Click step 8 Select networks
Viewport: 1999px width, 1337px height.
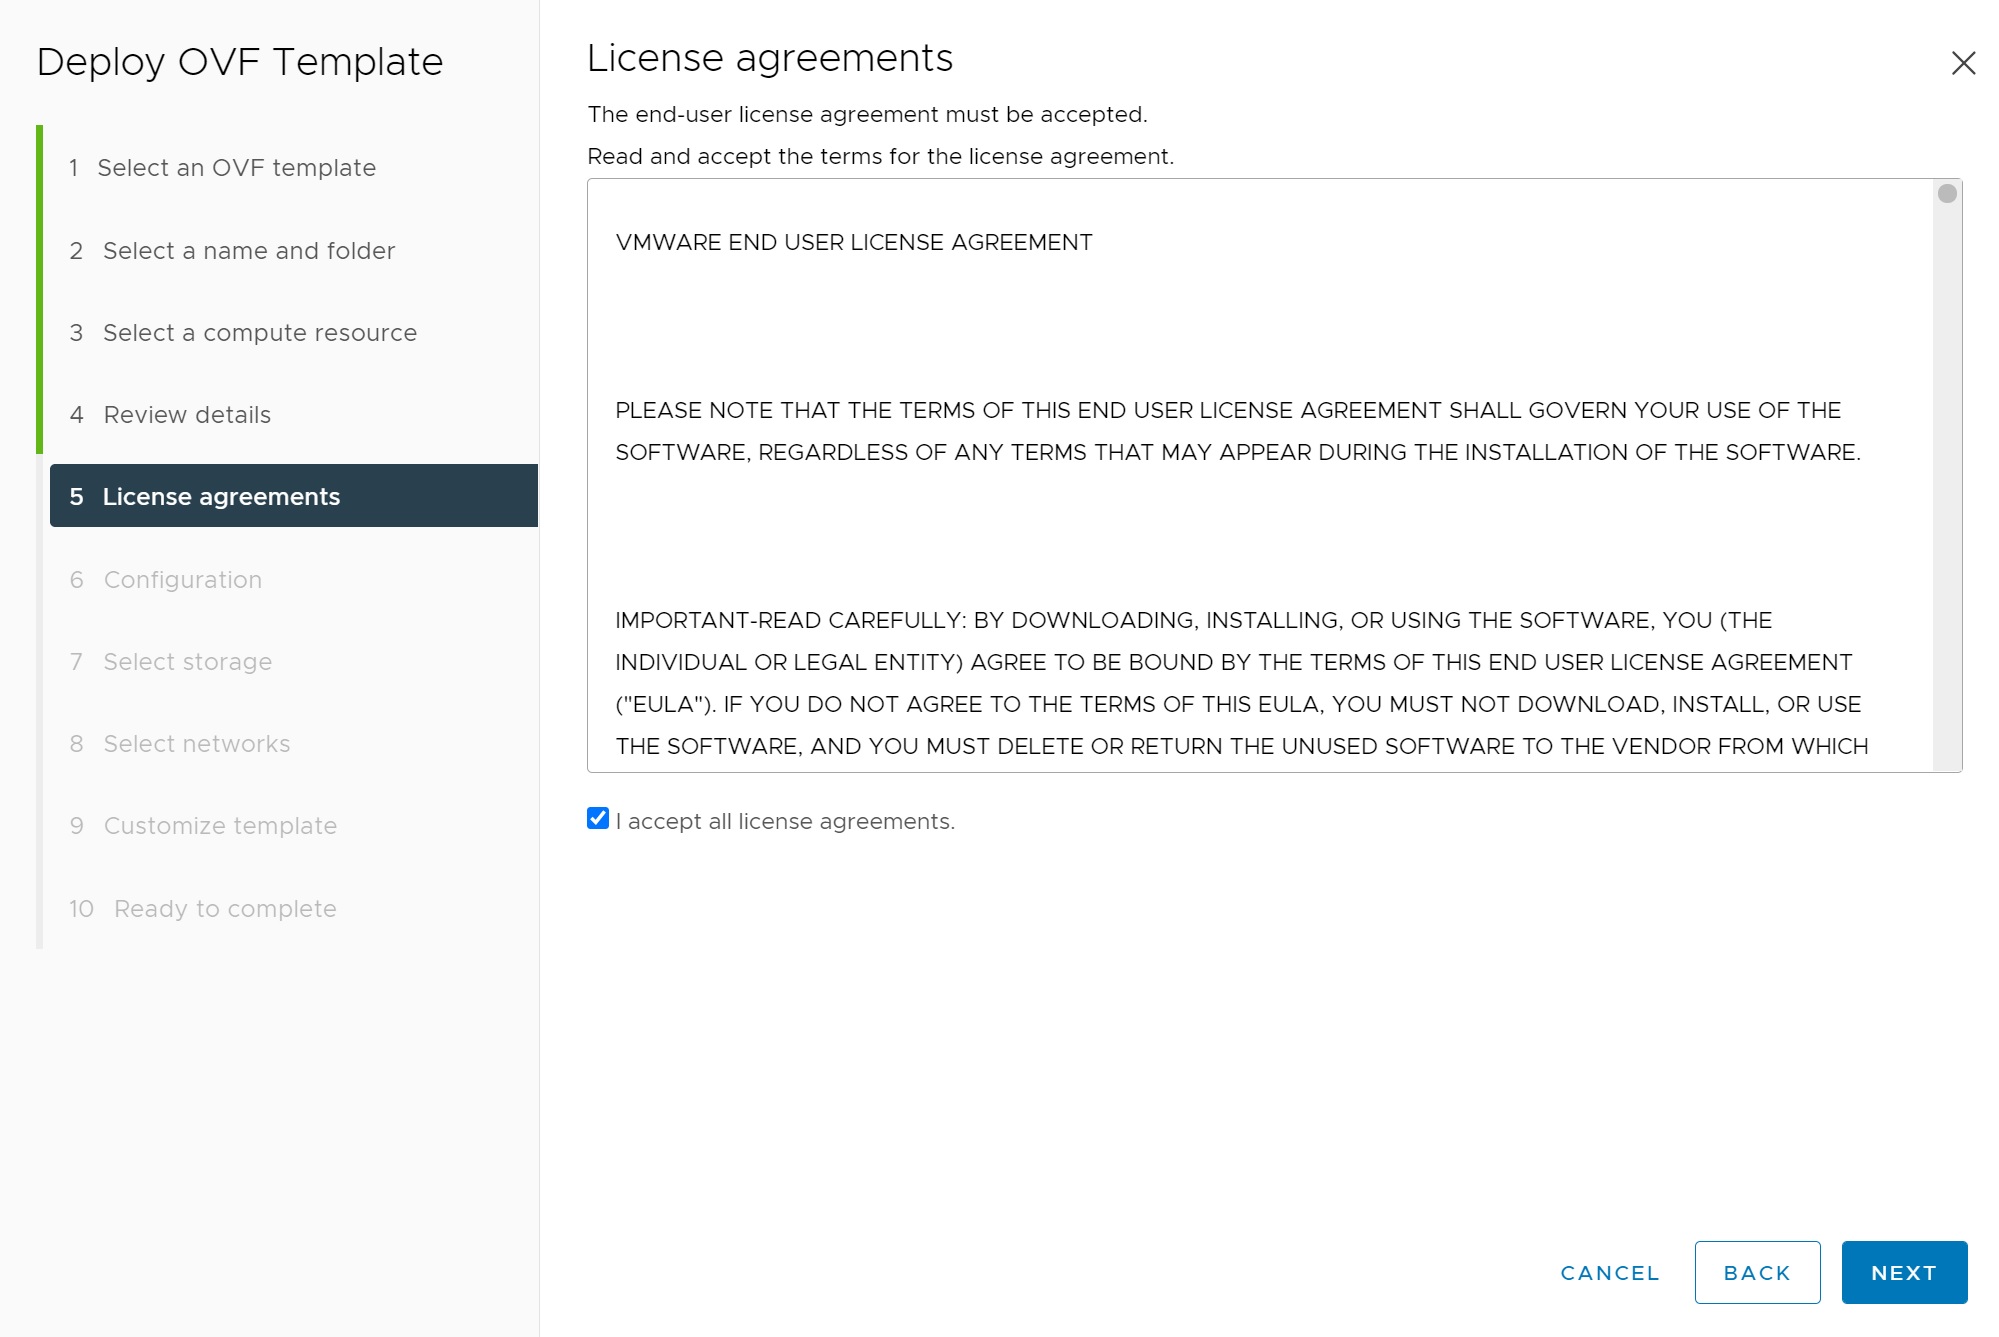click(x=196, y=744)
